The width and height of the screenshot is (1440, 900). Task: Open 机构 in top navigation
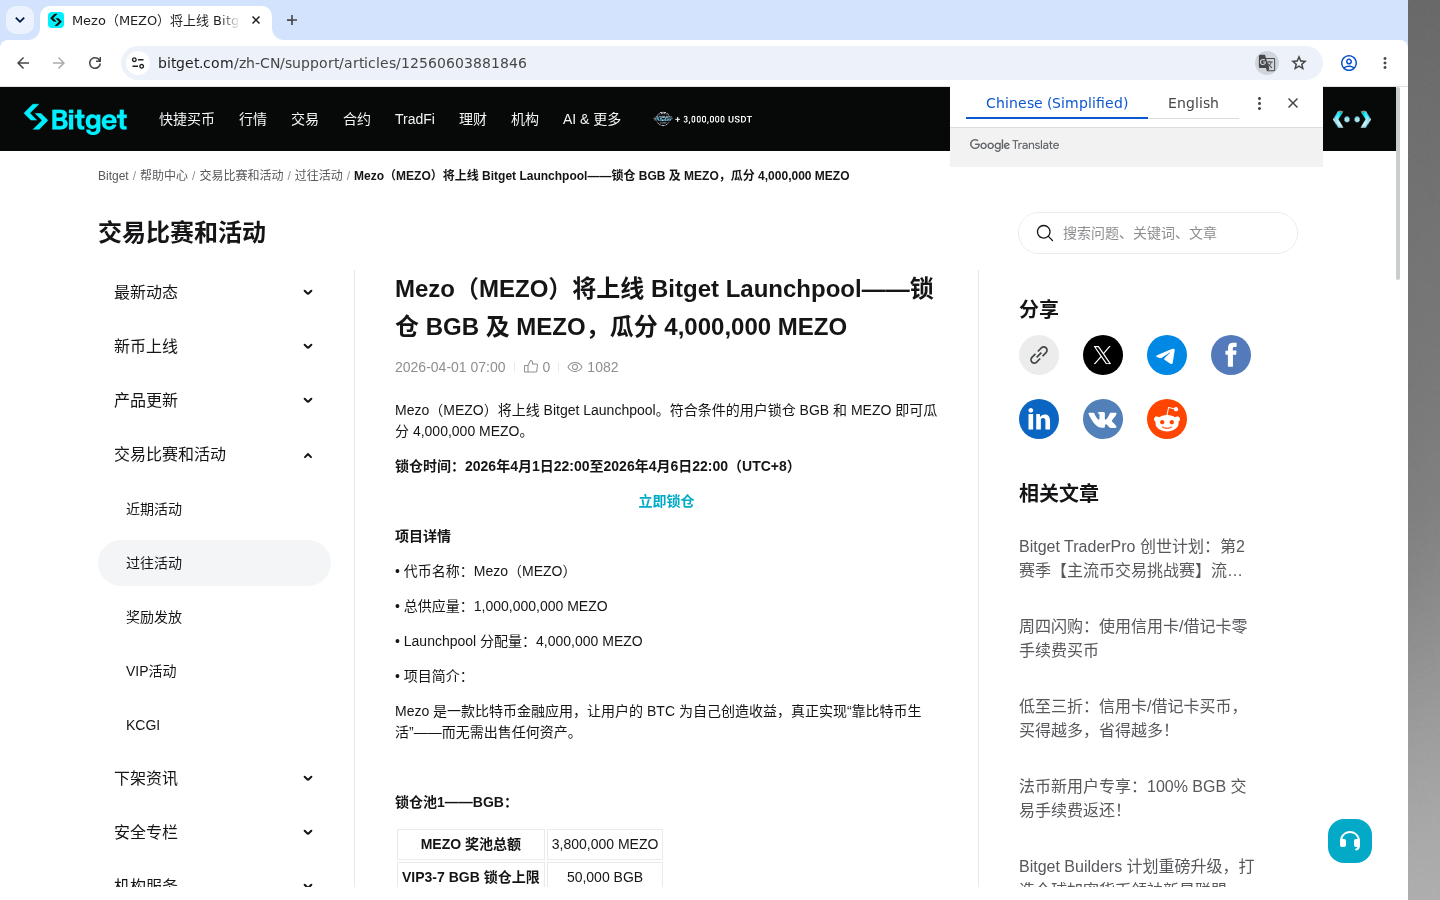(525, 119)
